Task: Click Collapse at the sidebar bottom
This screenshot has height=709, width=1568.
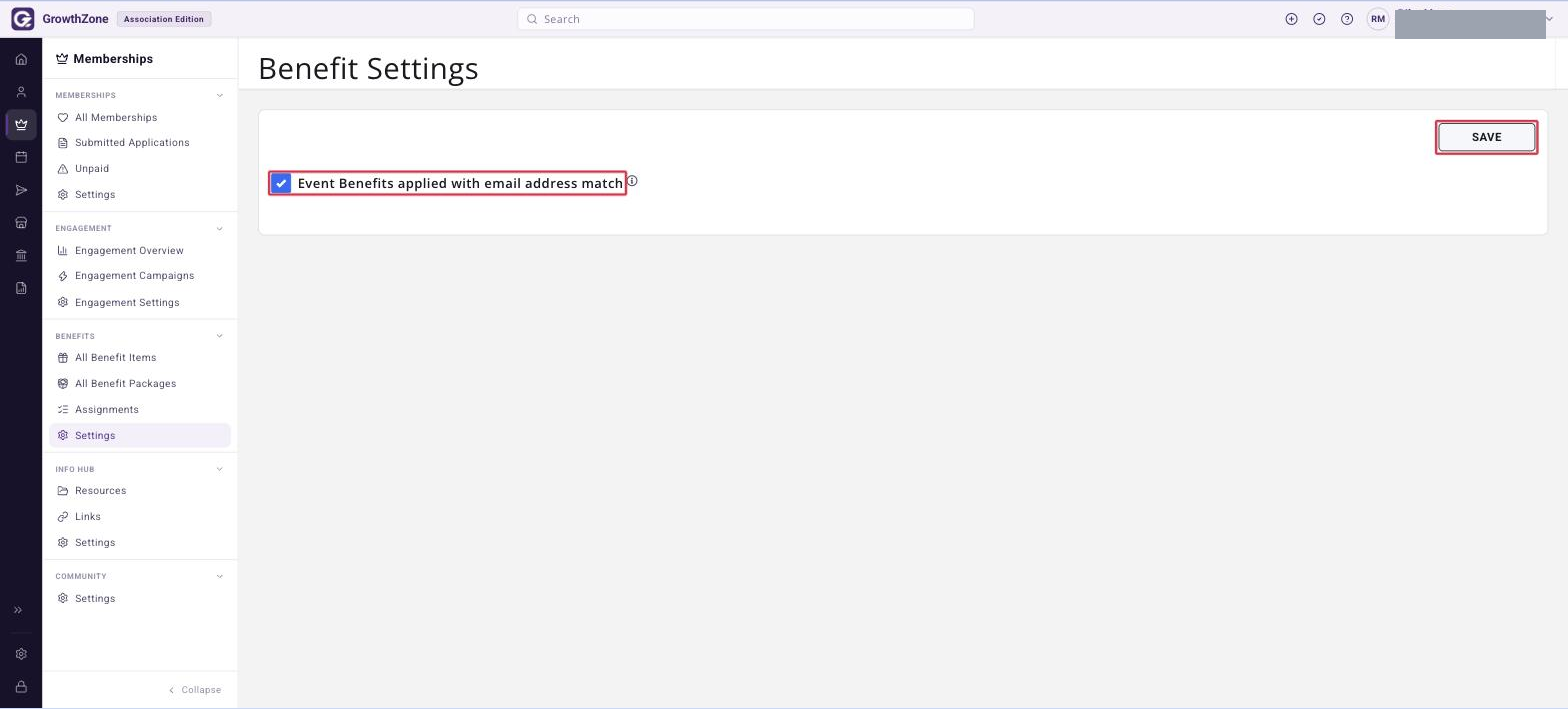Action: 194,690
